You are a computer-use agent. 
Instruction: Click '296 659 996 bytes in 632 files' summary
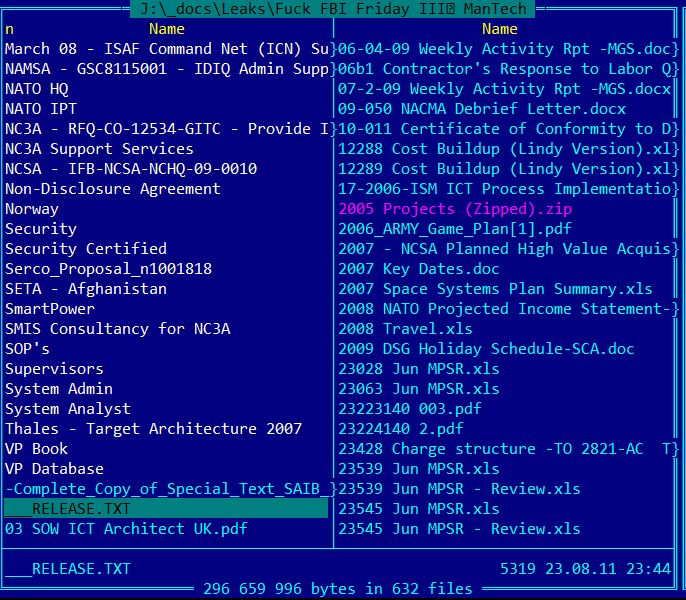(x=338, y=589)
